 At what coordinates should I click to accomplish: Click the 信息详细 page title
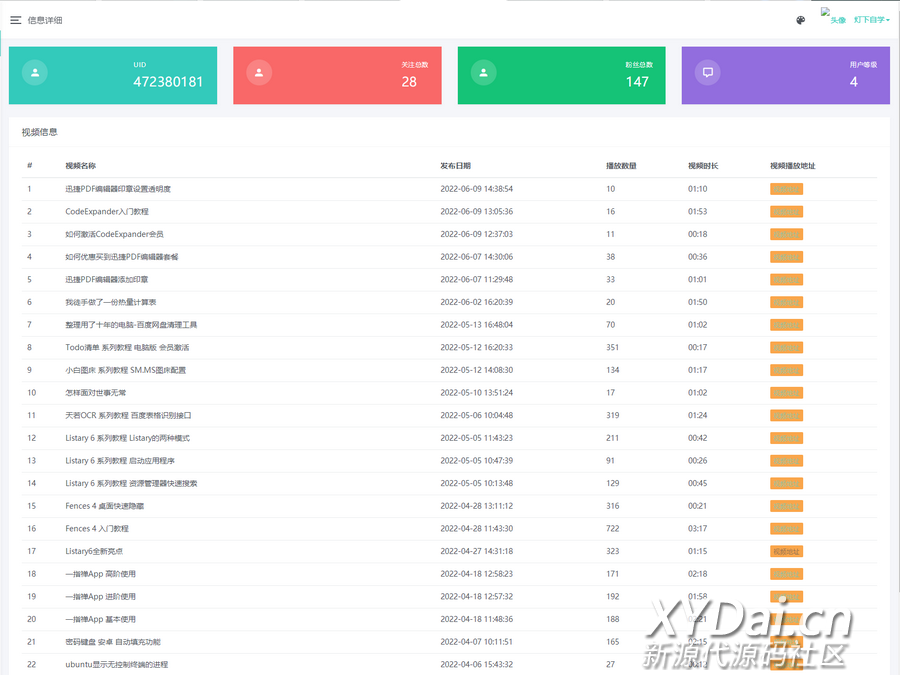[x=45, y=20]
